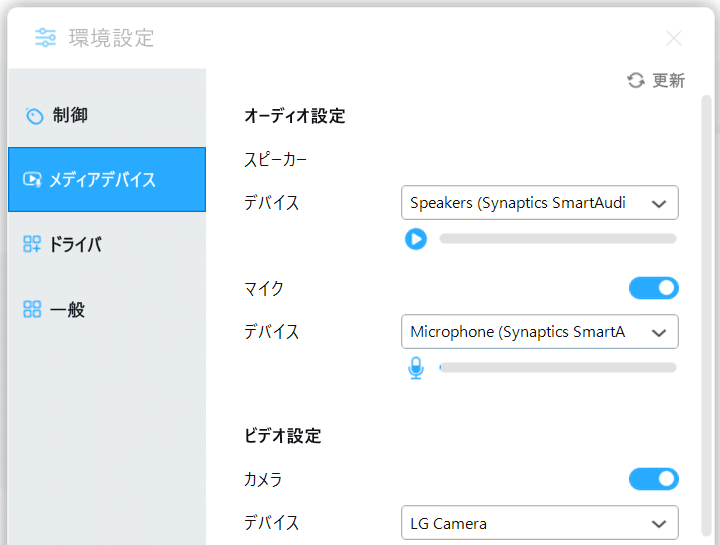Select the メディアデバイス section
The width and height of the screenshot is (720, 545).
(x=107, y=180)
